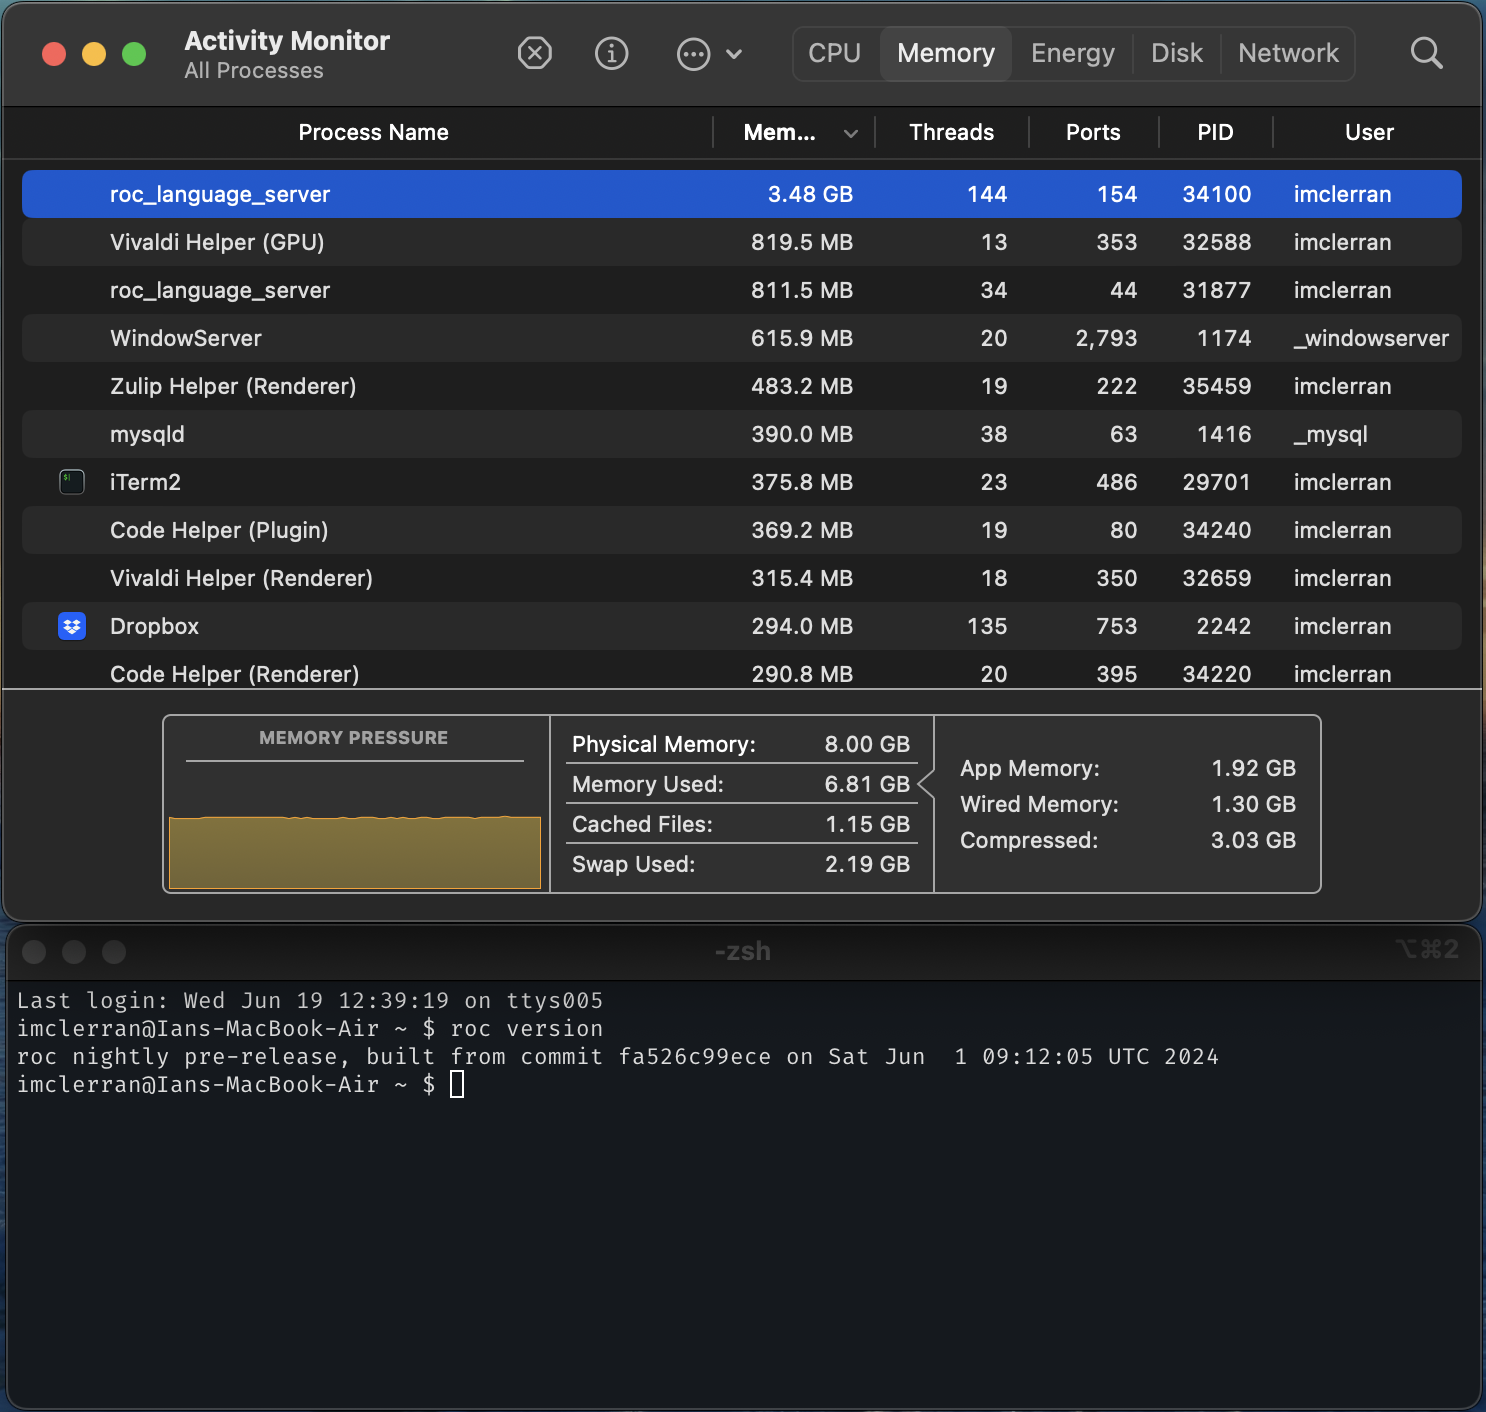Sort by the Mem... column header
The width and height of the screenshot is (1486, 1412).
pyautogui.click(x=779, y=132)
